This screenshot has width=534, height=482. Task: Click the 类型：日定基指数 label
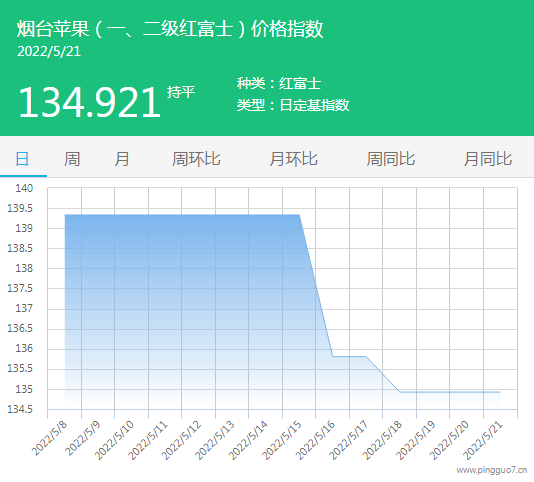click(x=293, y=105)
